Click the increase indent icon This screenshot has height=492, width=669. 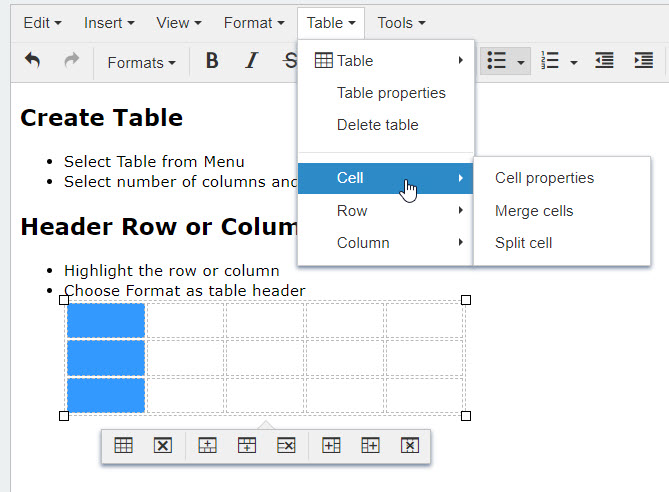644,61
